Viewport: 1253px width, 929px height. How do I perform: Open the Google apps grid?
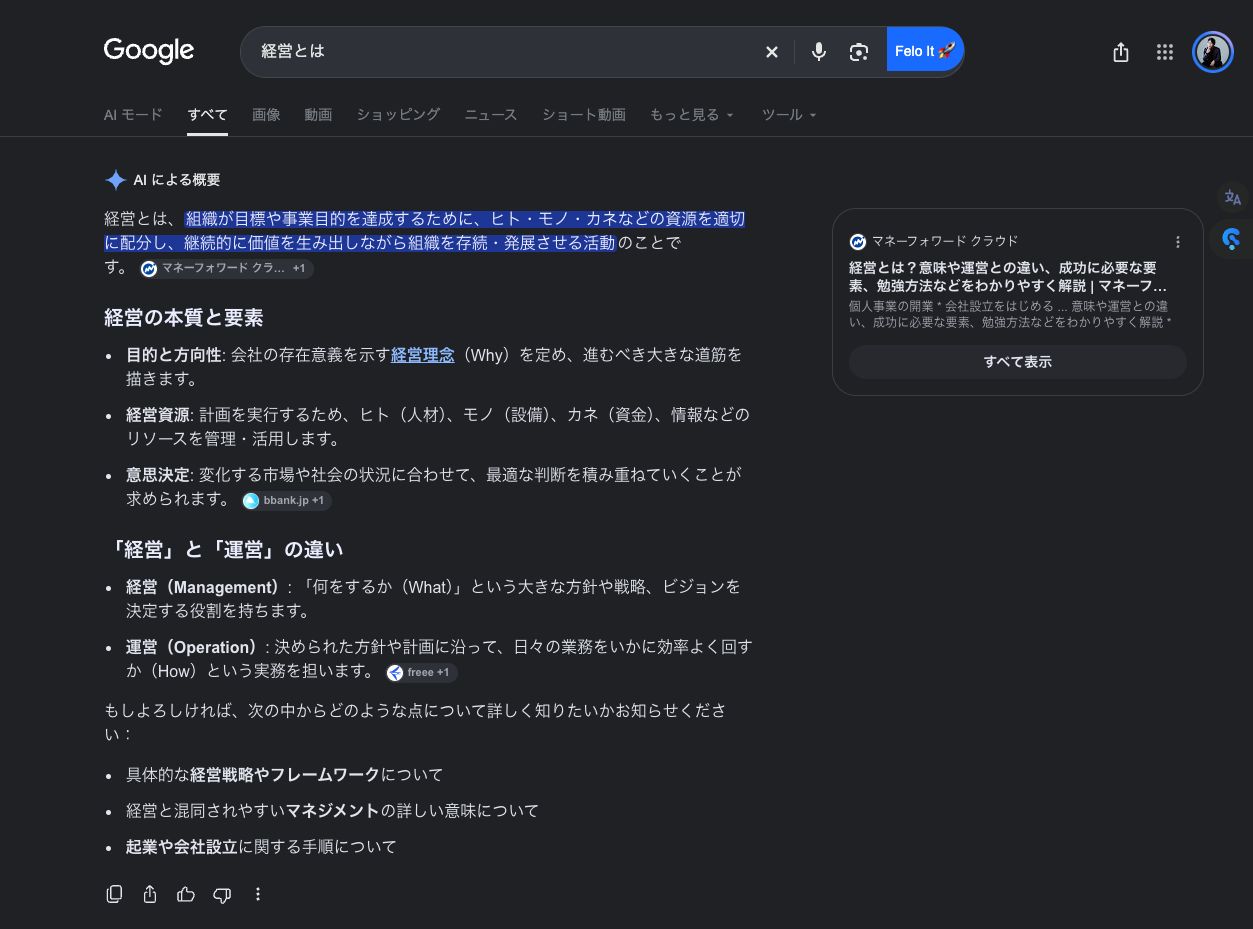click(x=1165, y=52)
